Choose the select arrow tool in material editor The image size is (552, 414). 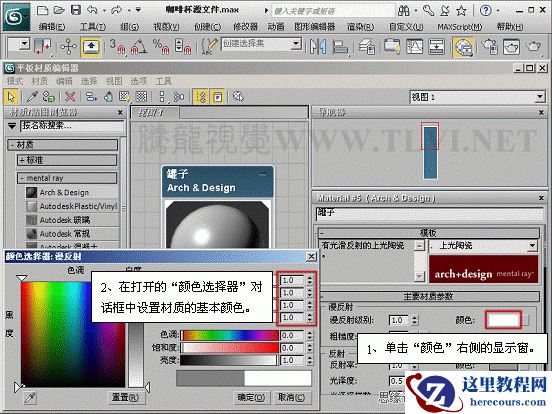pyautogui.click(x=11, y=96)
